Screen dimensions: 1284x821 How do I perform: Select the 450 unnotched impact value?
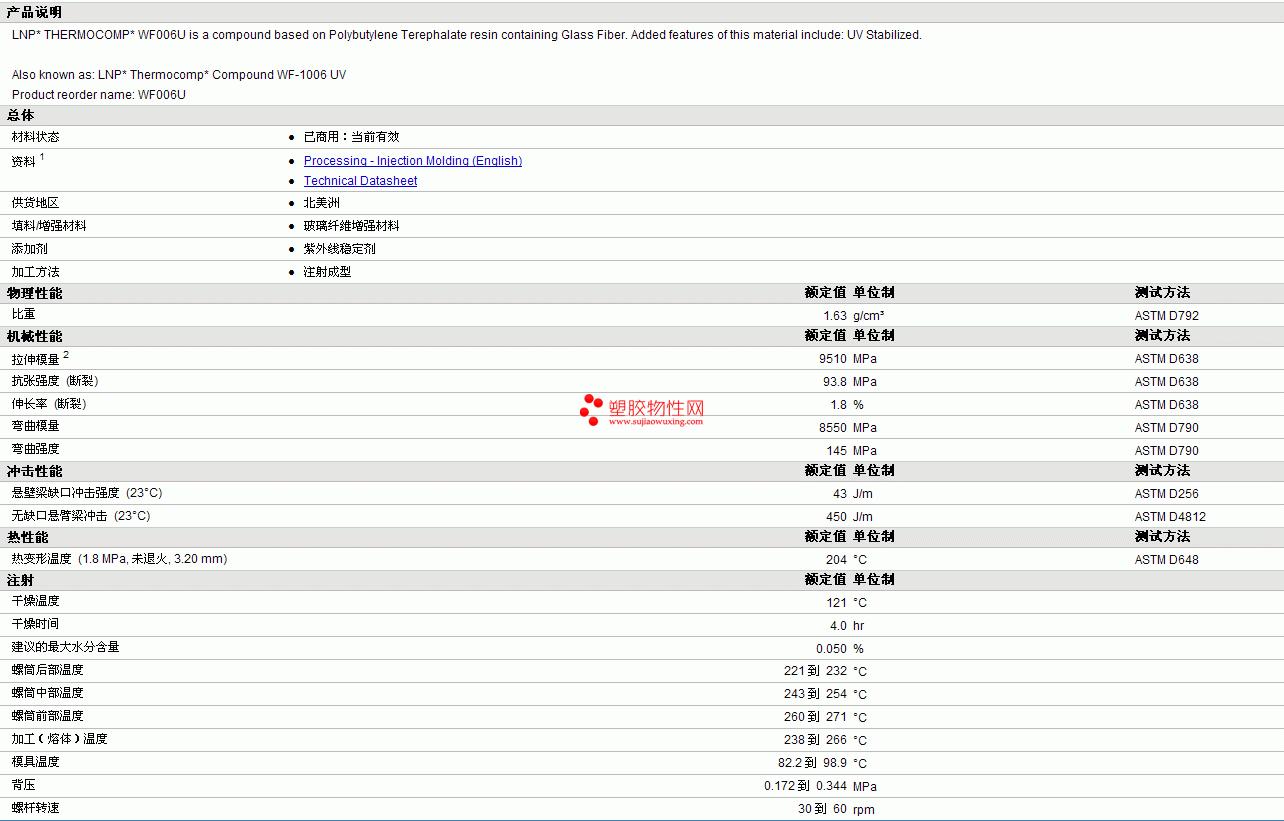click(x=836, y=517)
